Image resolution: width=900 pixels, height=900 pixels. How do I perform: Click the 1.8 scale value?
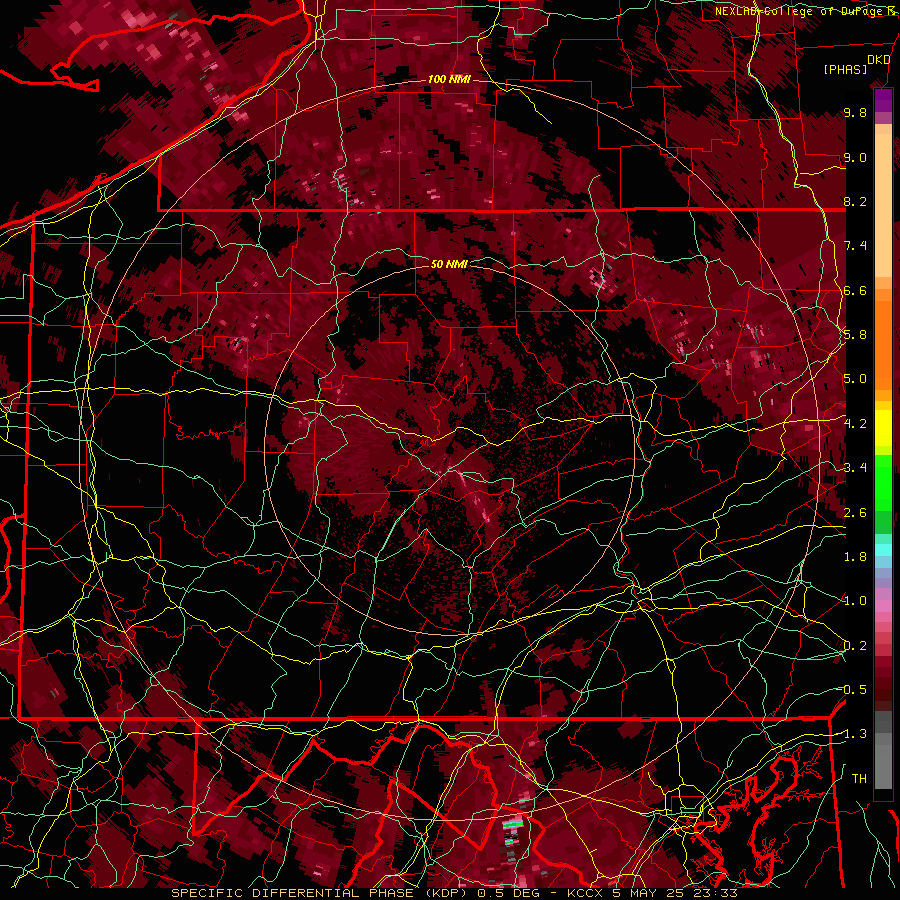(855, 557)
